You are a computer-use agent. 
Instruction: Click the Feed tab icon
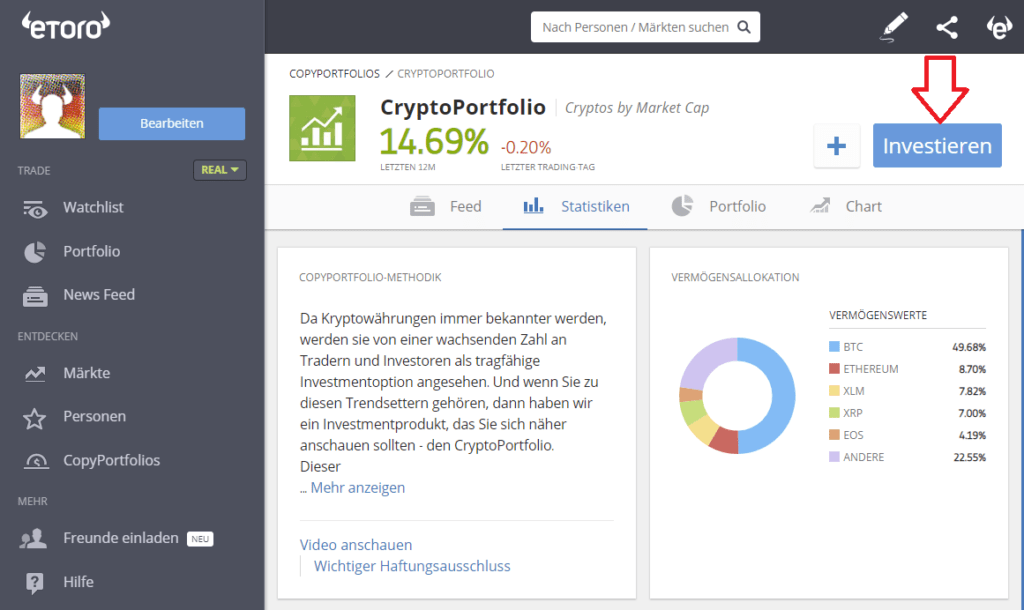coord(423,206)
